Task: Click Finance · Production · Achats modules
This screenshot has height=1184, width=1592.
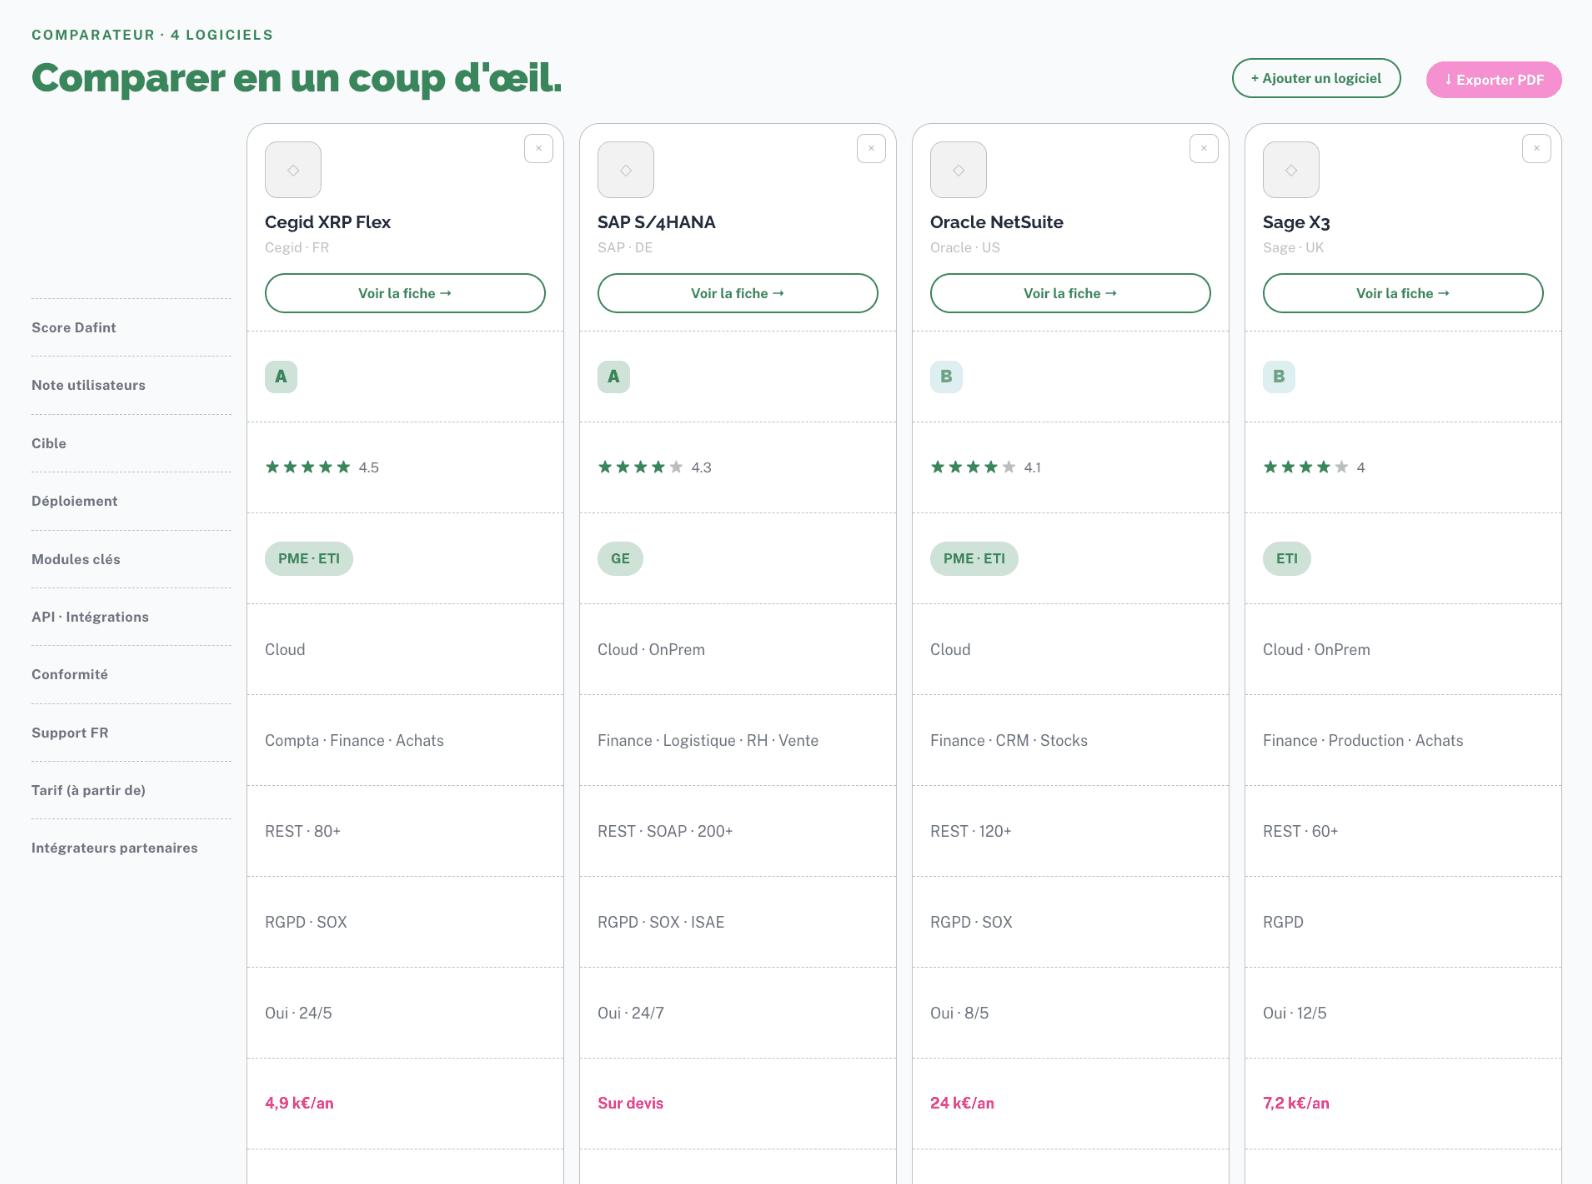Action: [1363, 741]
